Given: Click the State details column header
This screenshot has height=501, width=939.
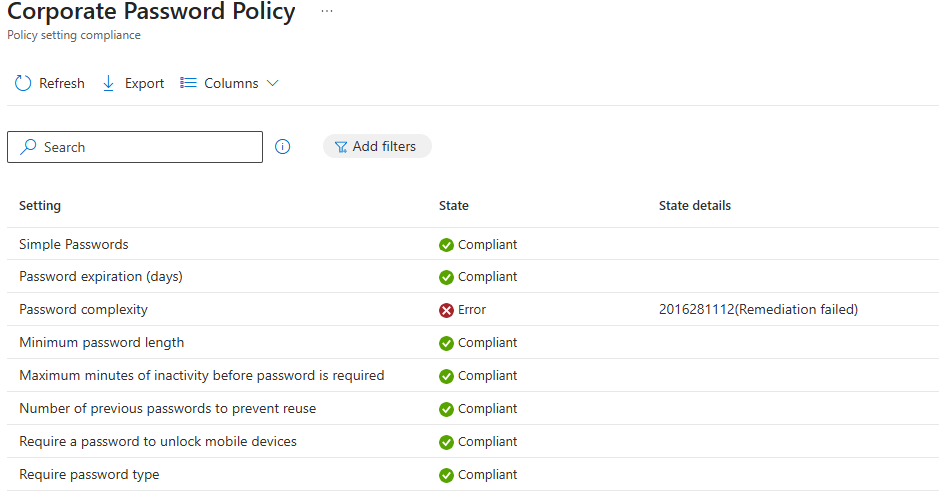Looking at the screenshot, I should (695, 206).
